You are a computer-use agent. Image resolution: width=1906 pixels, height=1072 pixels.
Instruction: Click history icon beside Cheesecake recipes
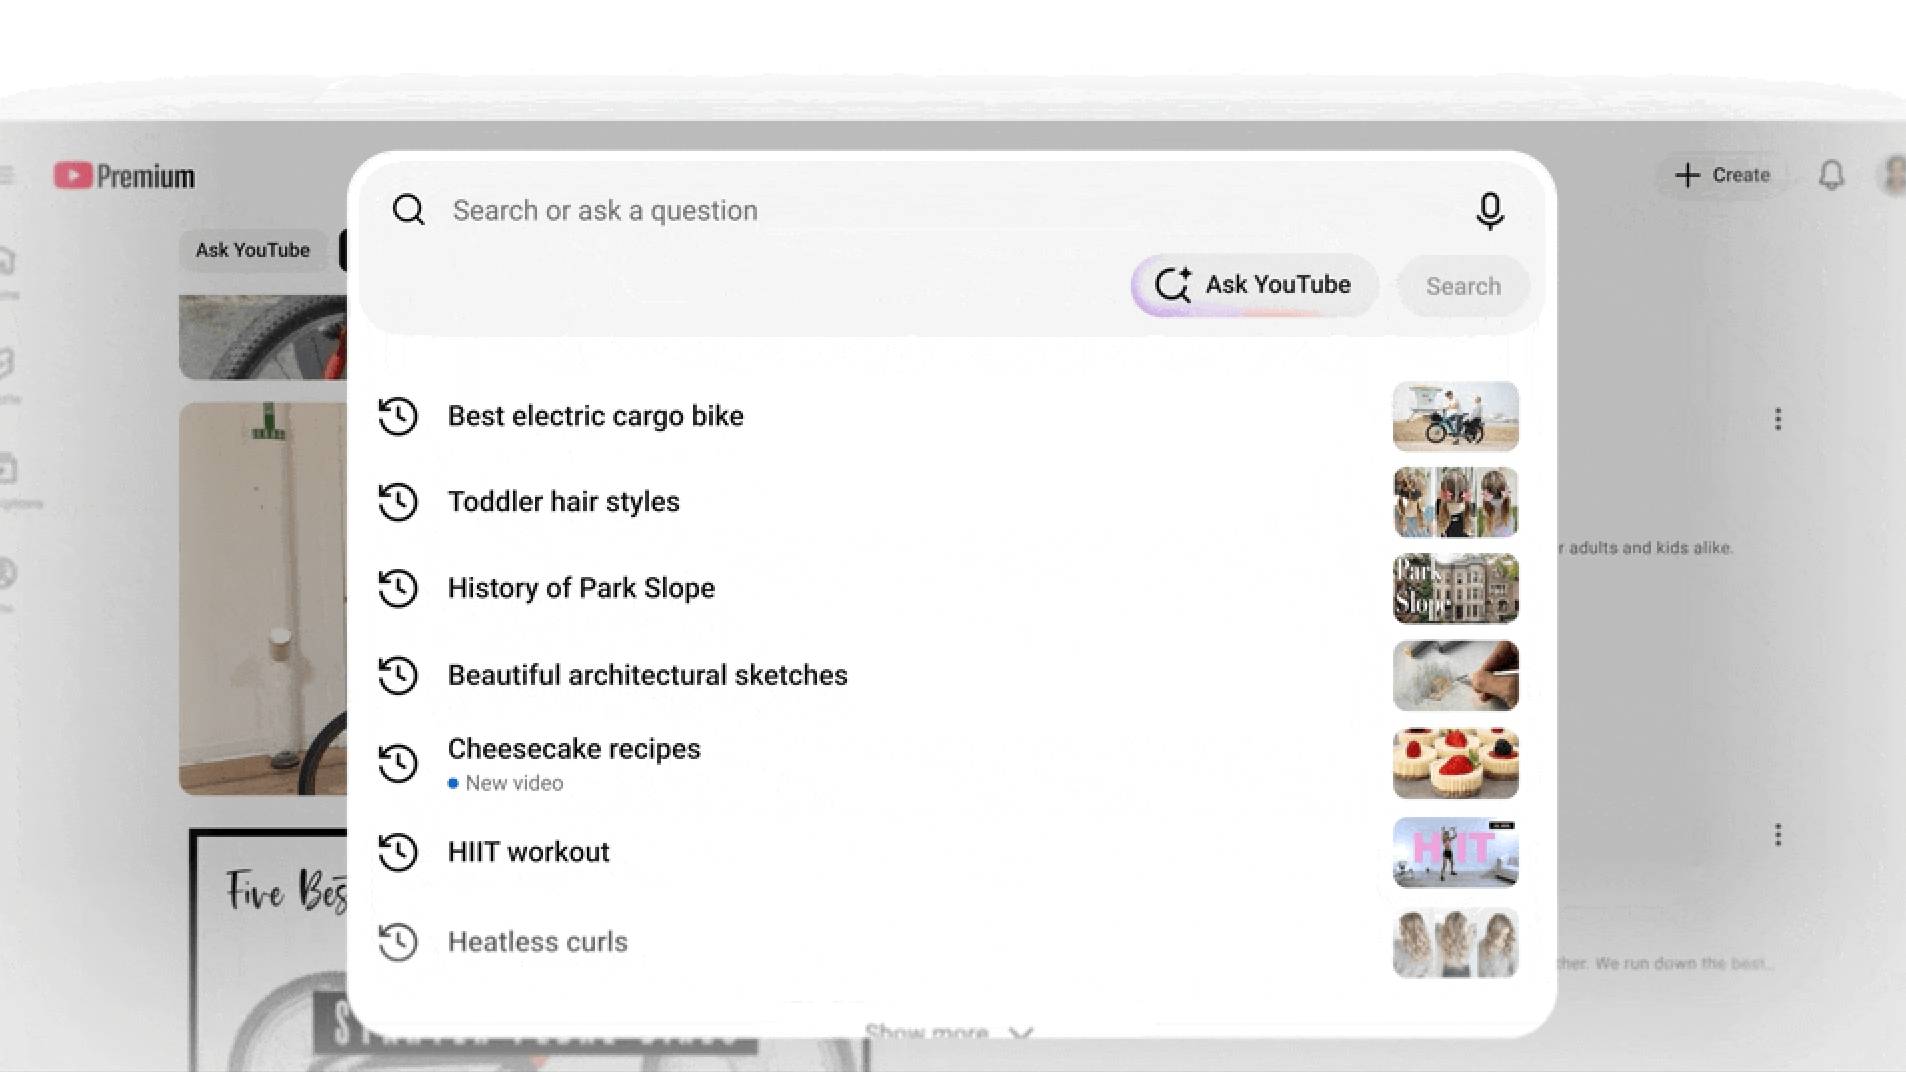click(397, 763)
